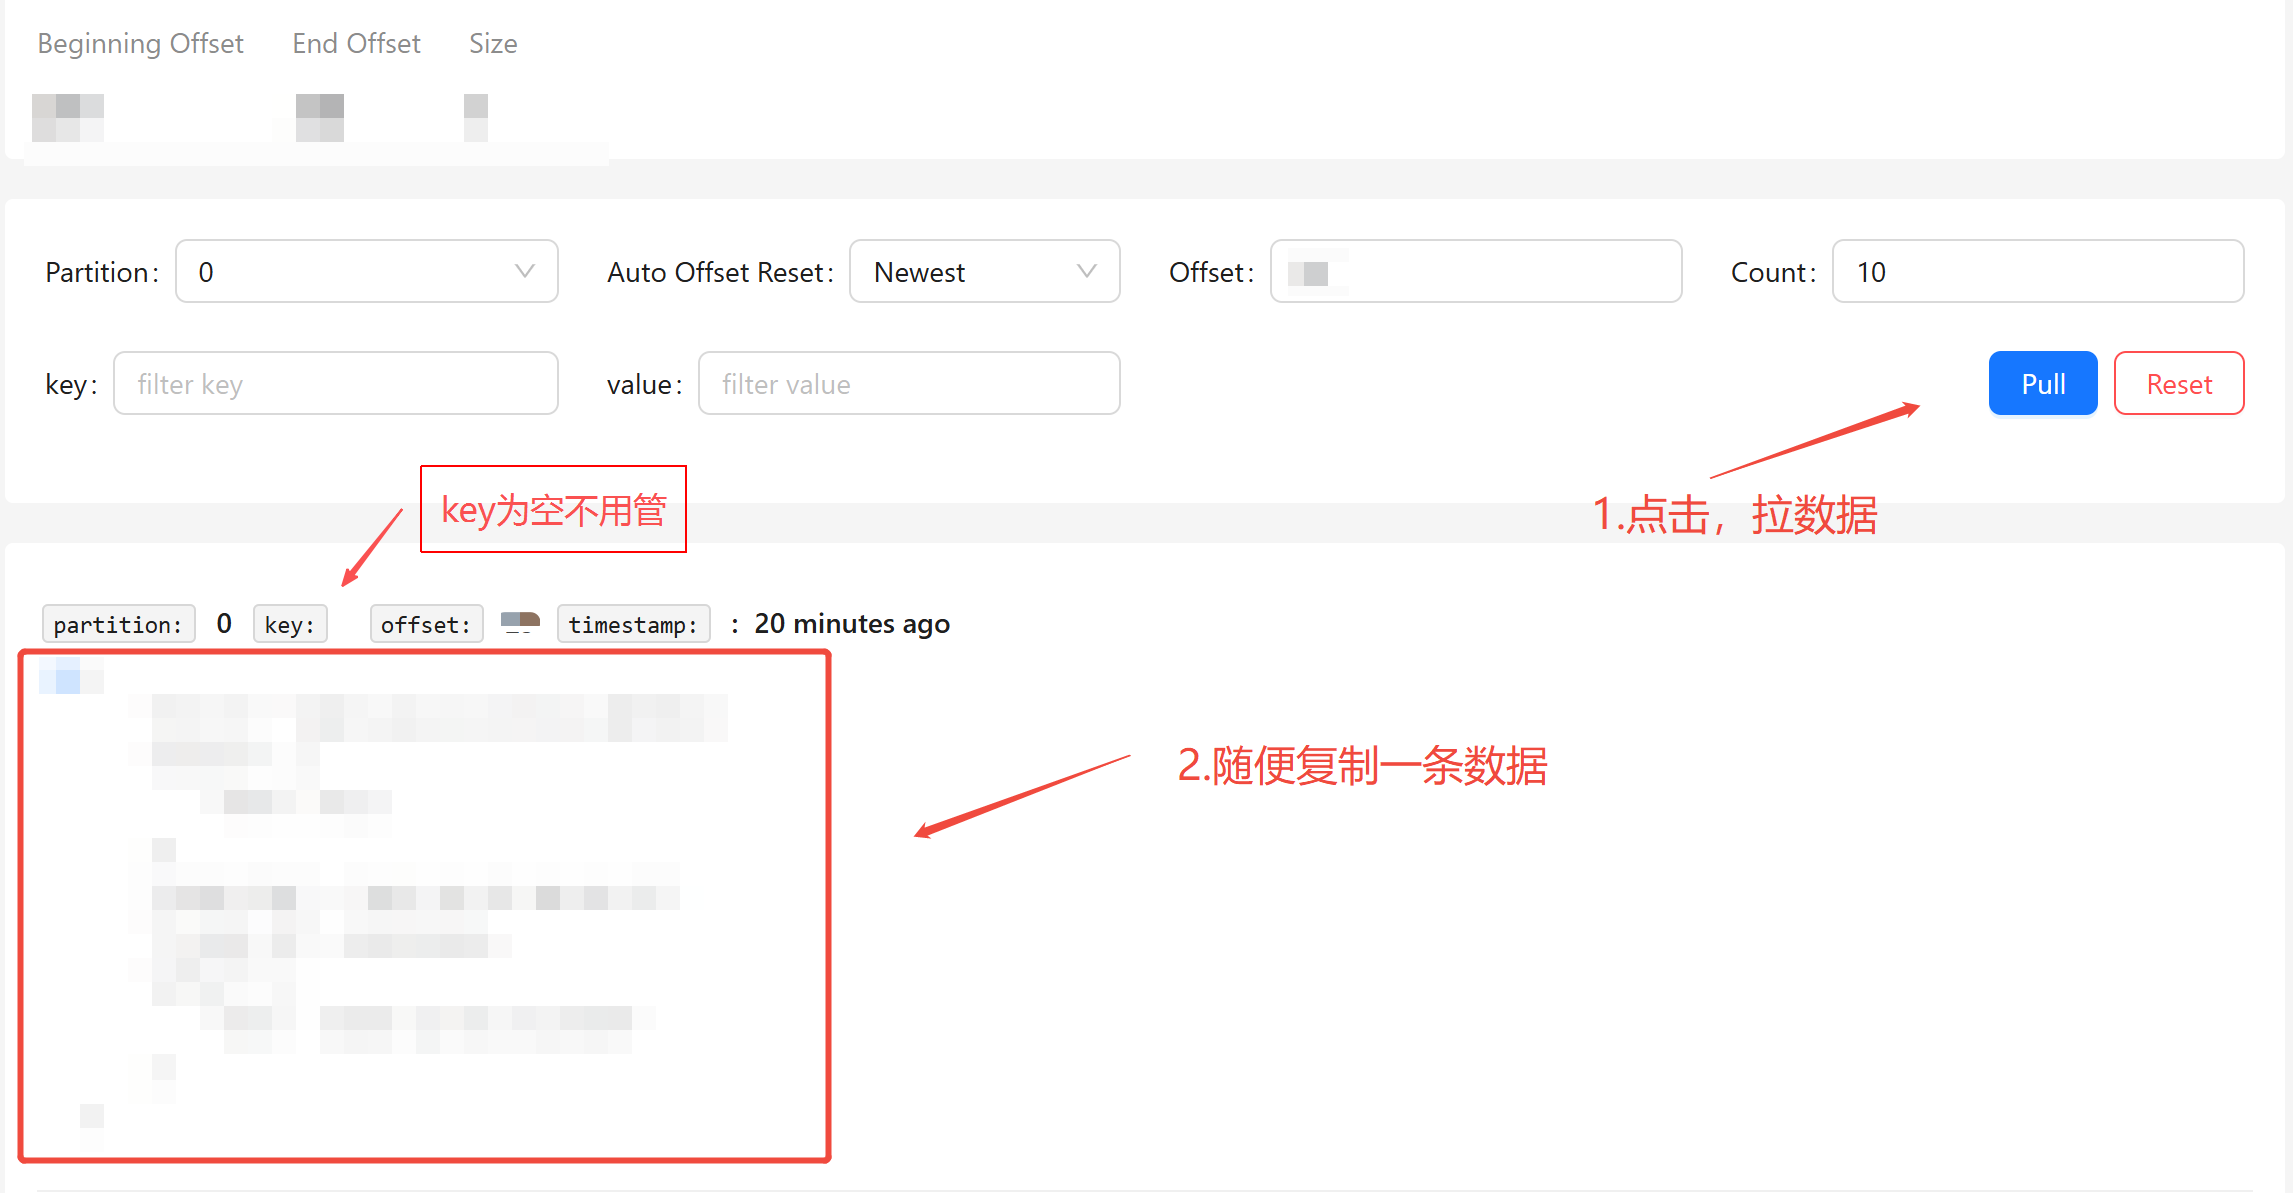The image size is (2293, 1193).
Task: Click the Partition dropdown chevron arrow
Action: tap(524, 271)
